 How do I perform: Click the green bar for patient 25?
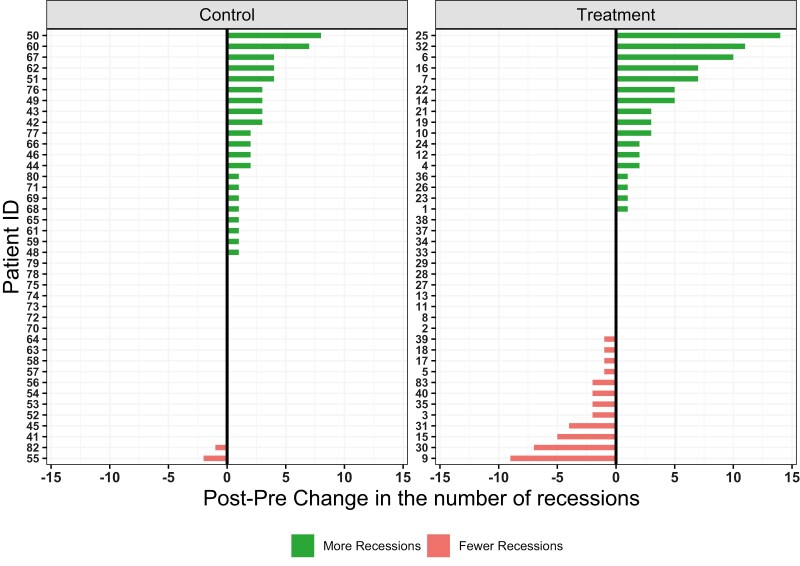click(698, 35)
